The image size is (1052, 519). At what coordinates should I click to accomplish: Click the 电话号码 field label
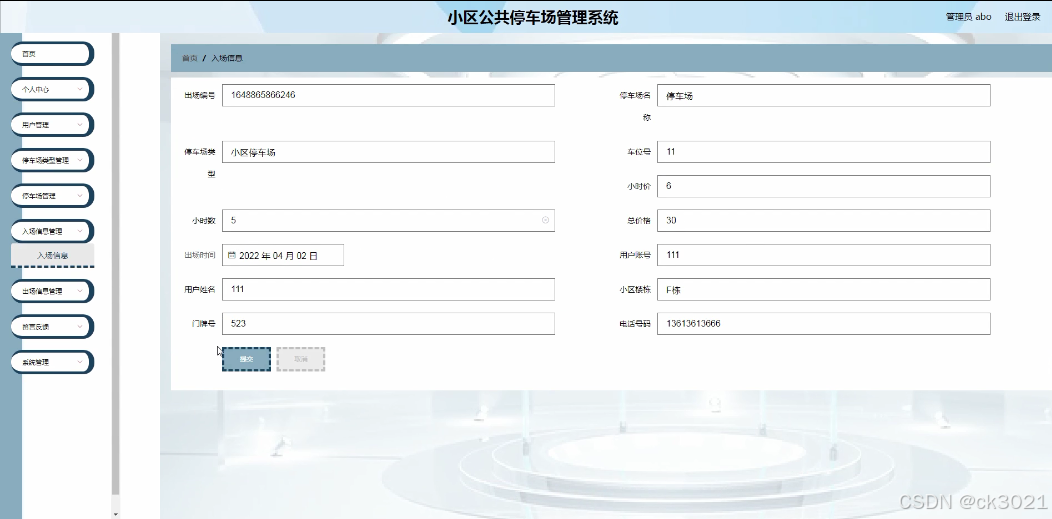[x=635, y=323]
